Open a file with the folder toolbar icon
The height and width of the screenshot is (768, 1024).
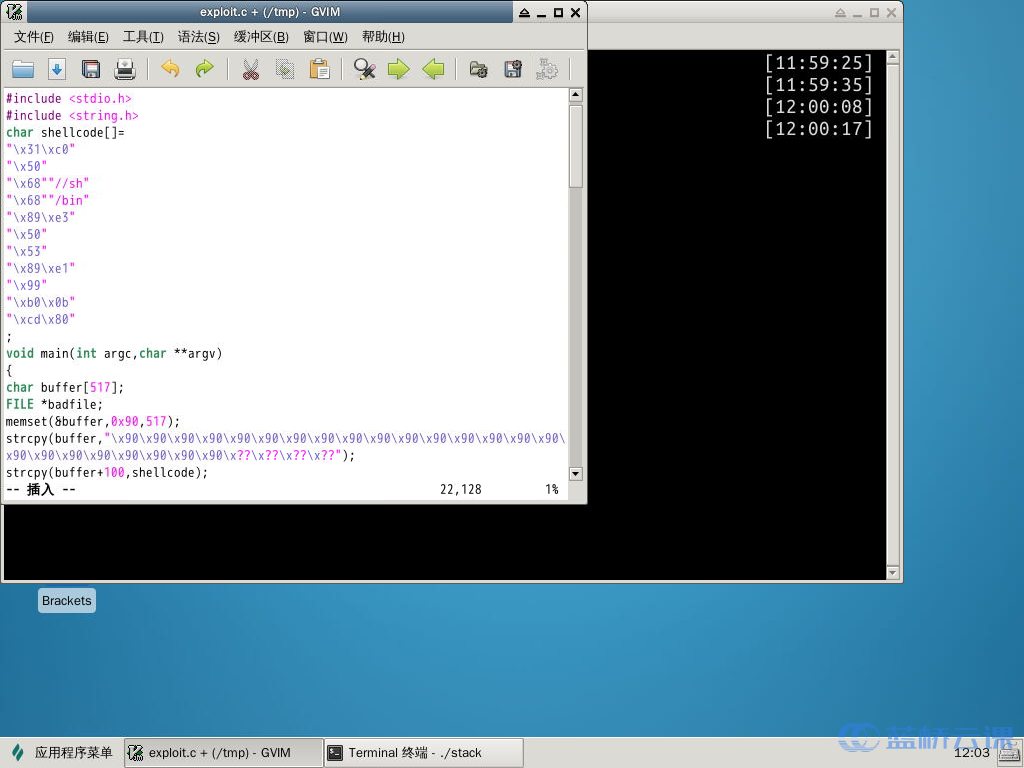tap(23, 69)
